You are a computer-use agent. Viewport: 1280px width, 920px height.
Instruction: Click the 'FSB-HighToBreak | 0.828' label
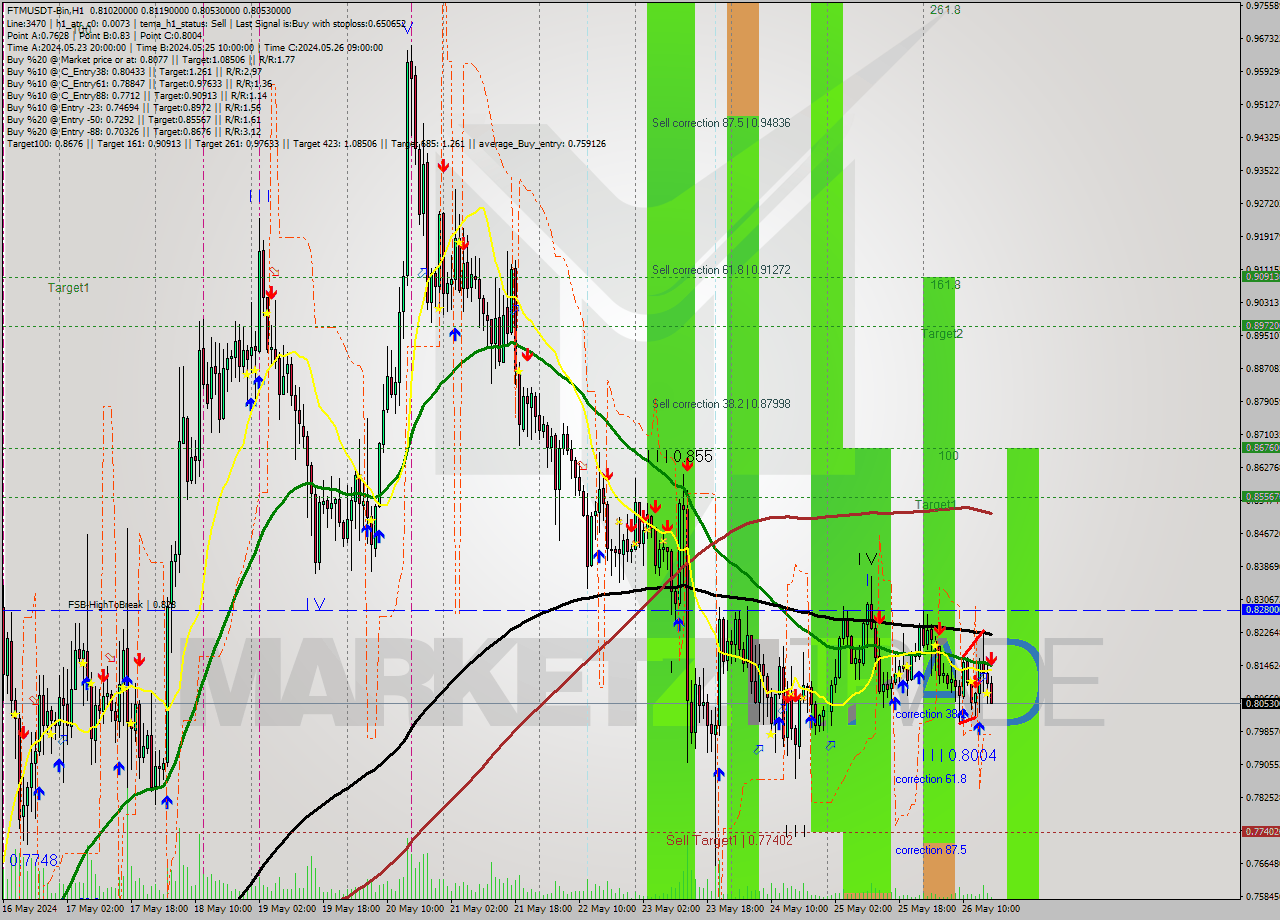point(122,604)
